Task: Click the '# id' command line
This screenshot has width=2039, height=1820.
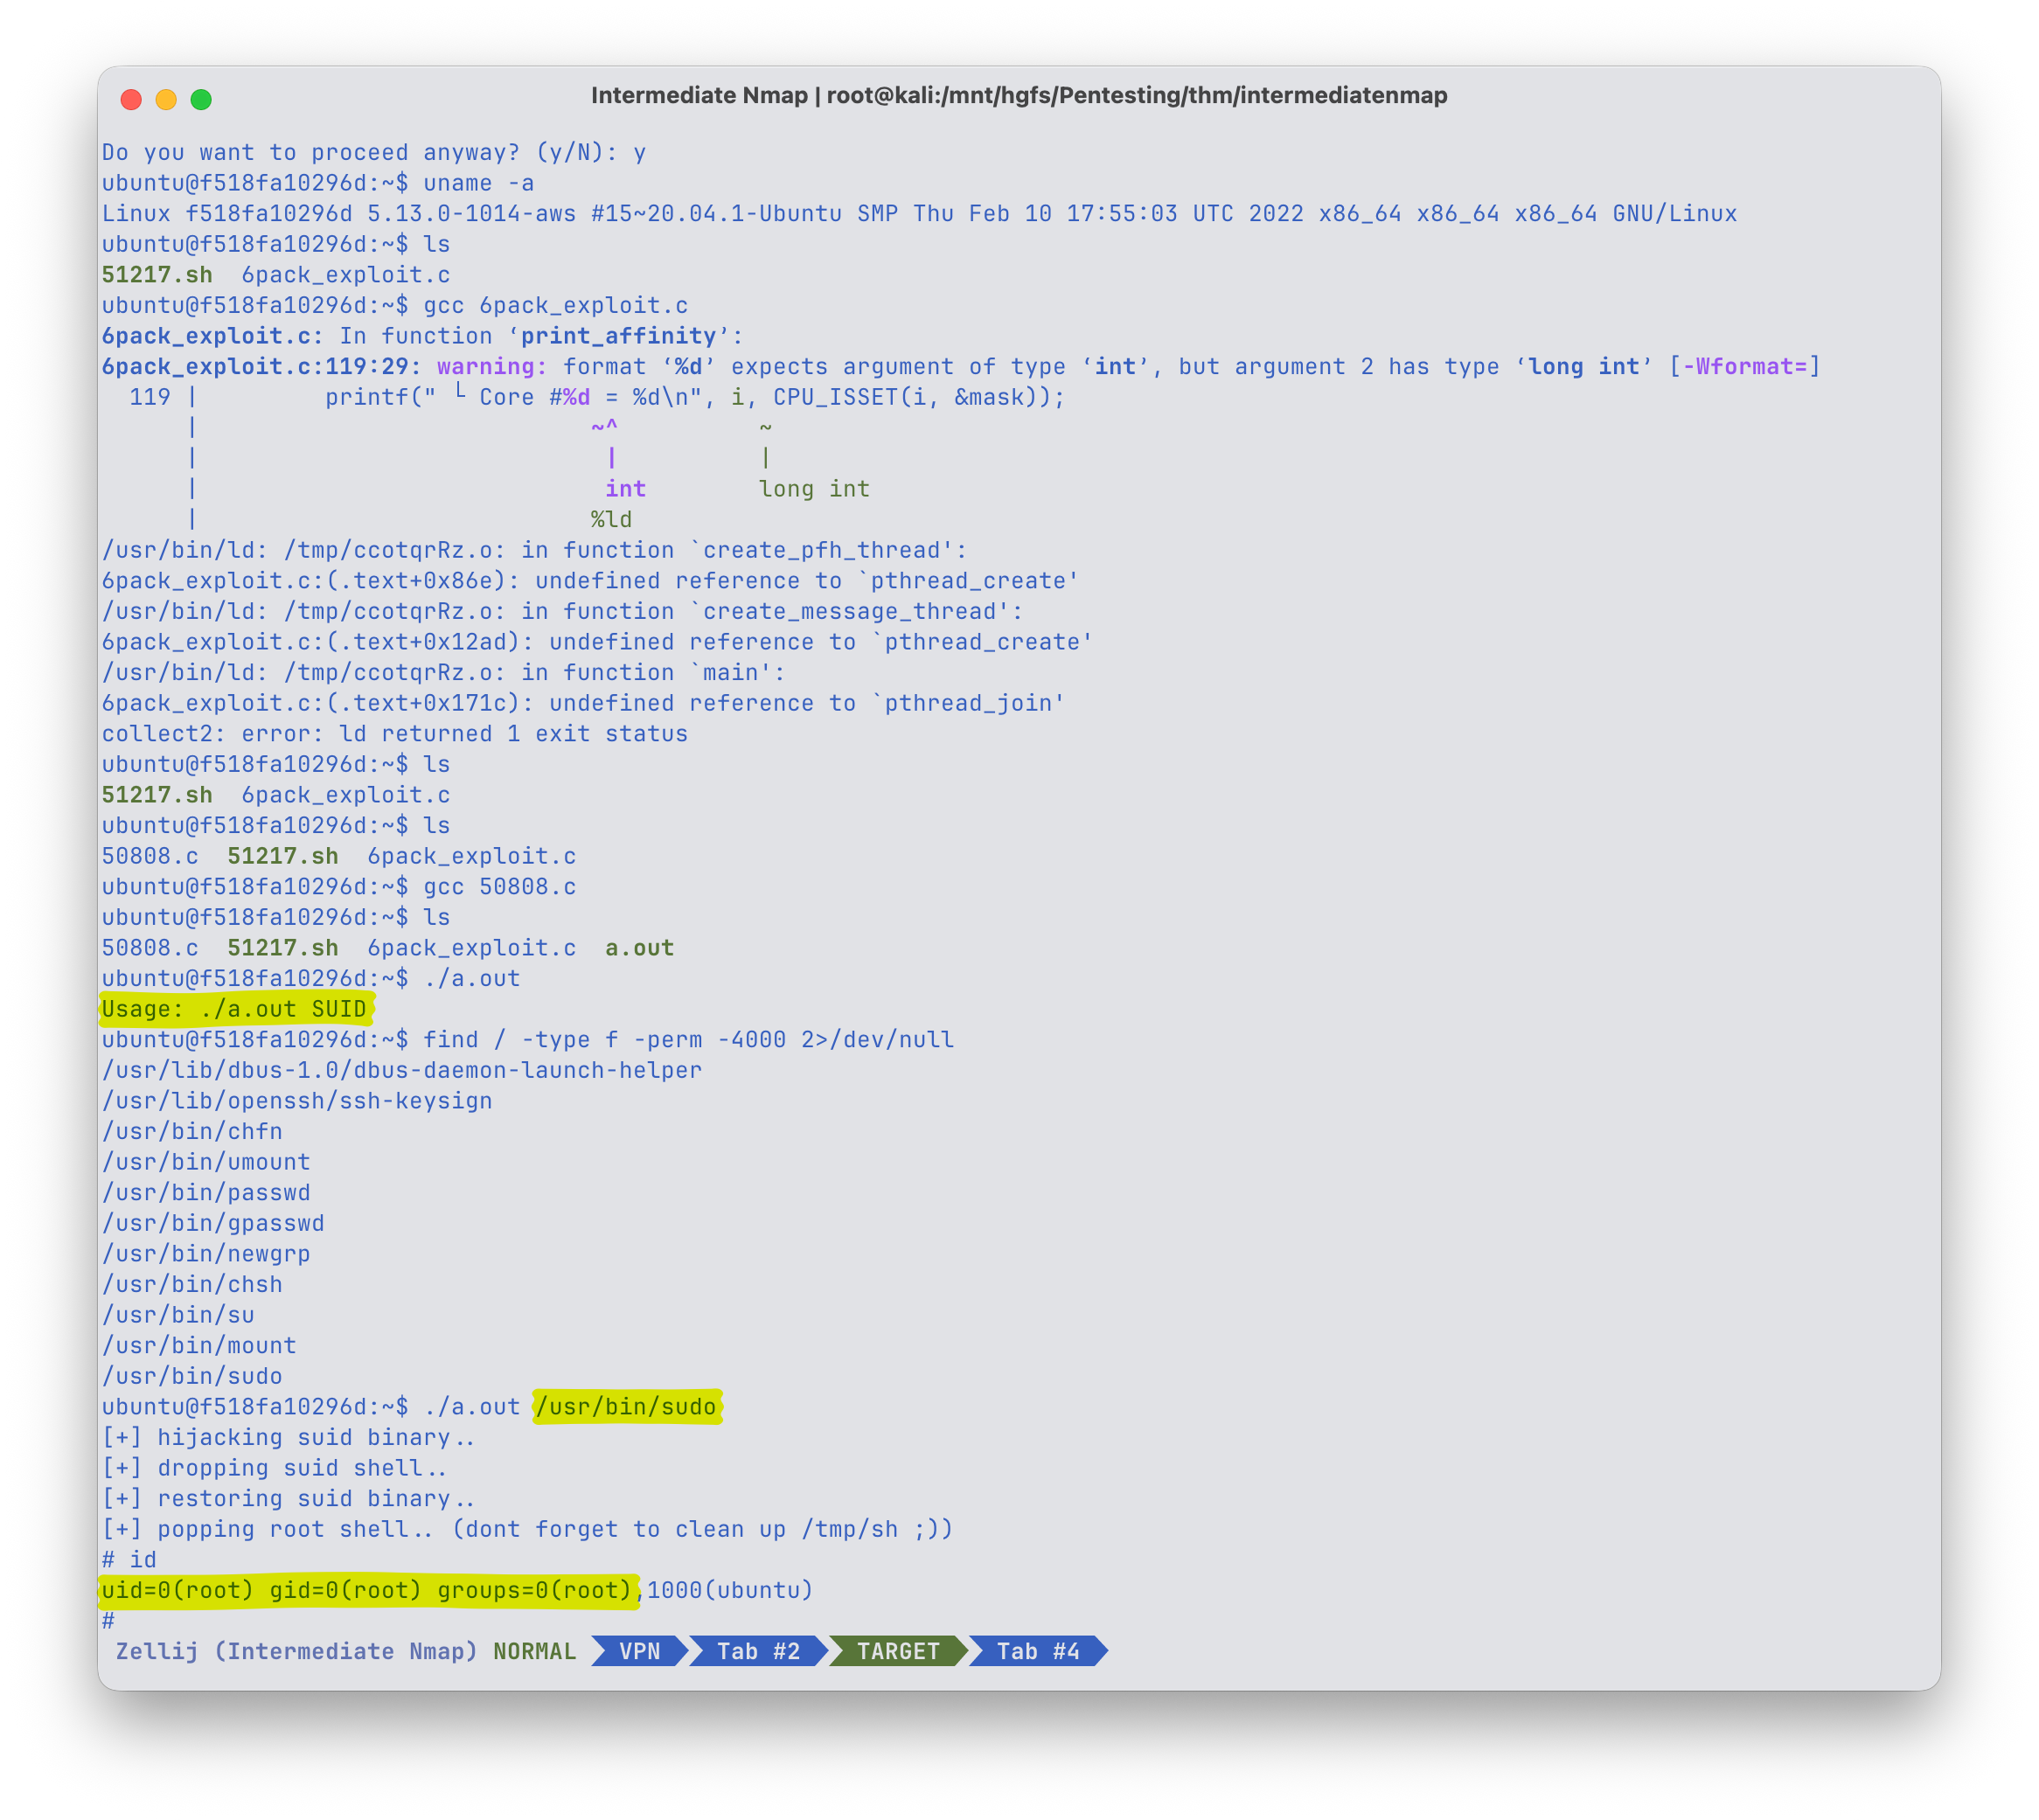Action: [x=129, y=1560]
